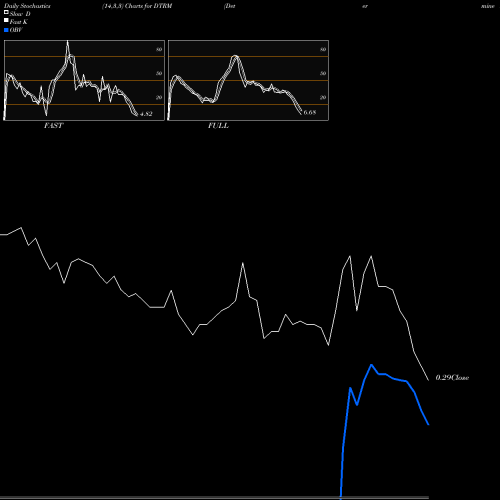Click the 'Daily Stochastics' title text

(x=27, y=6)
